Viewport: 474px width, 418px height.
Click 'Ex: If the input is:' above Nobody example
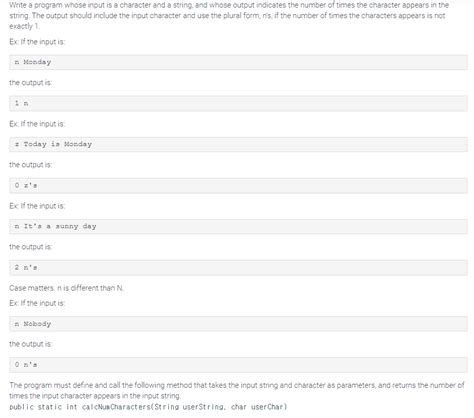pos(37,303)
